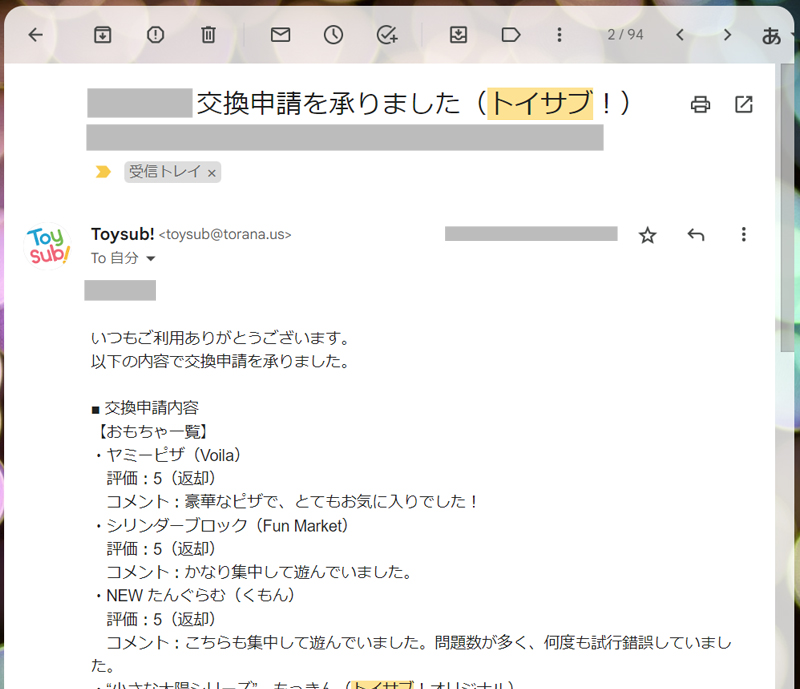This screenshot has height=689, width=800.
Task: Click the email subject 交換申請を承りました
Action: pos(329,103)
